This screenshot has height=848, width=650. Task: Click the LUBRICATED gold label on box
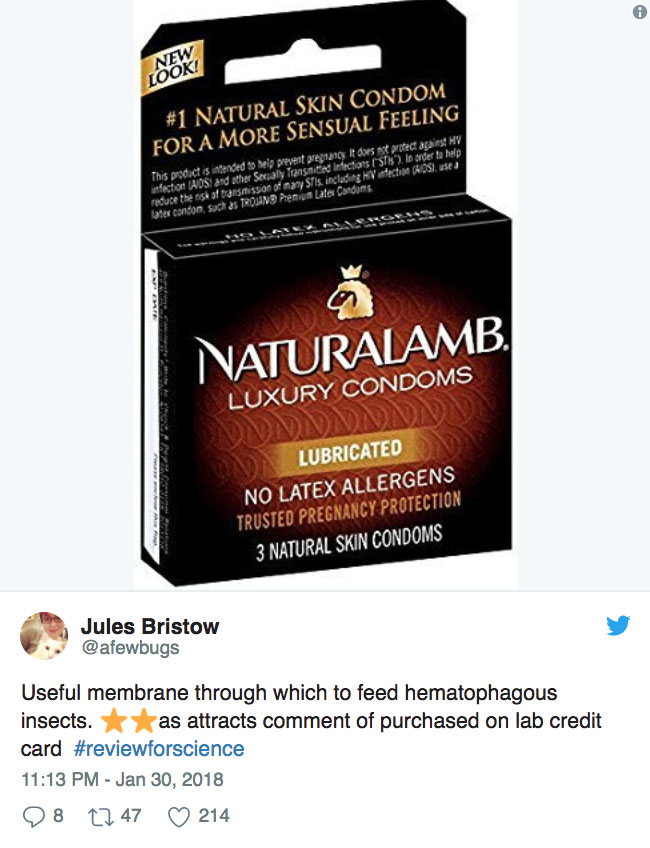pos(350,453)
